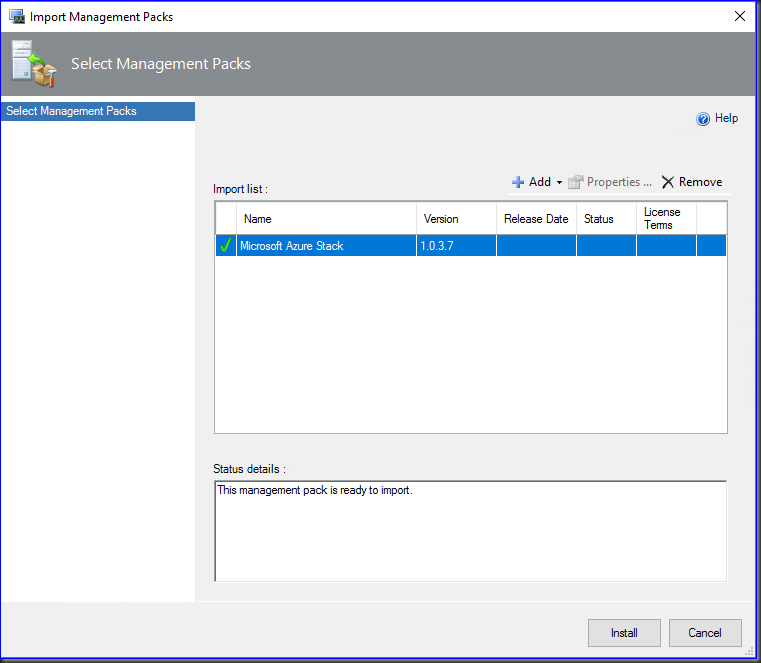The height and width of the screenshot is (663, 761).
Task: Click the application icon in the title bar
Action: tap(16, 16)
